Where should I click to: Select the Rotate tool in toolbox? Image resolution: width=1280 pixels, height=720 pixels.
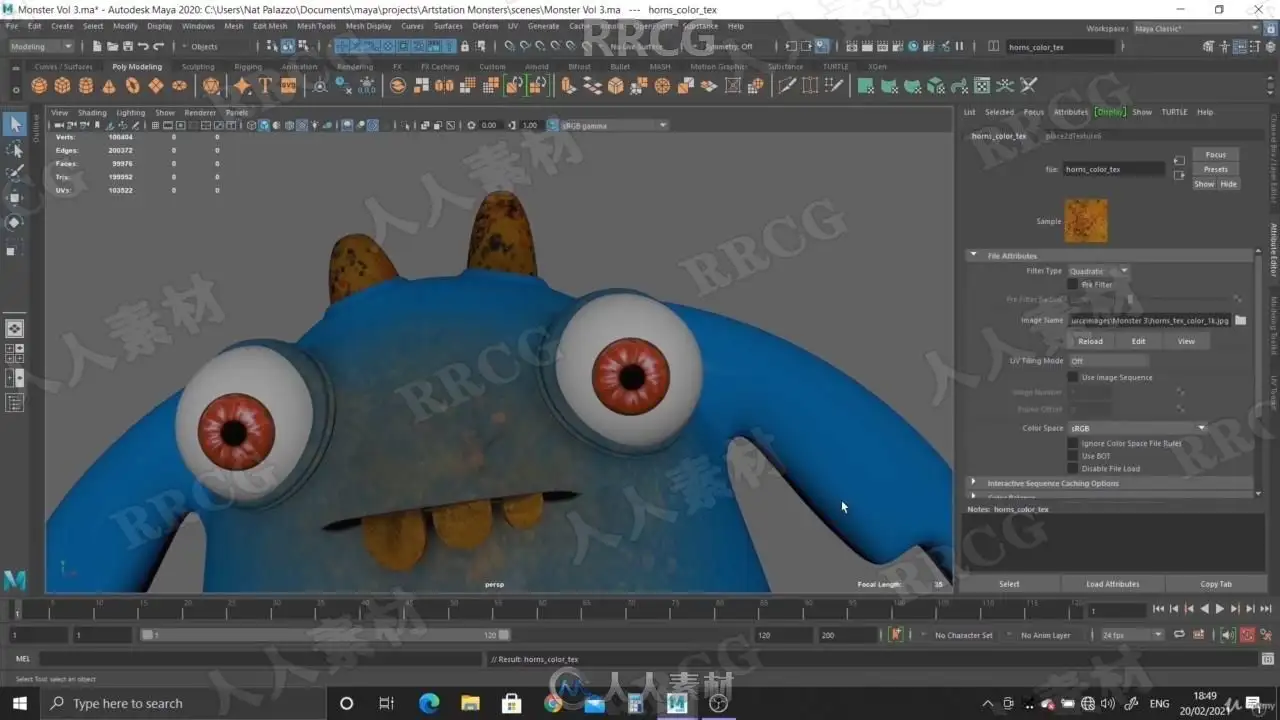coord(15,222)
